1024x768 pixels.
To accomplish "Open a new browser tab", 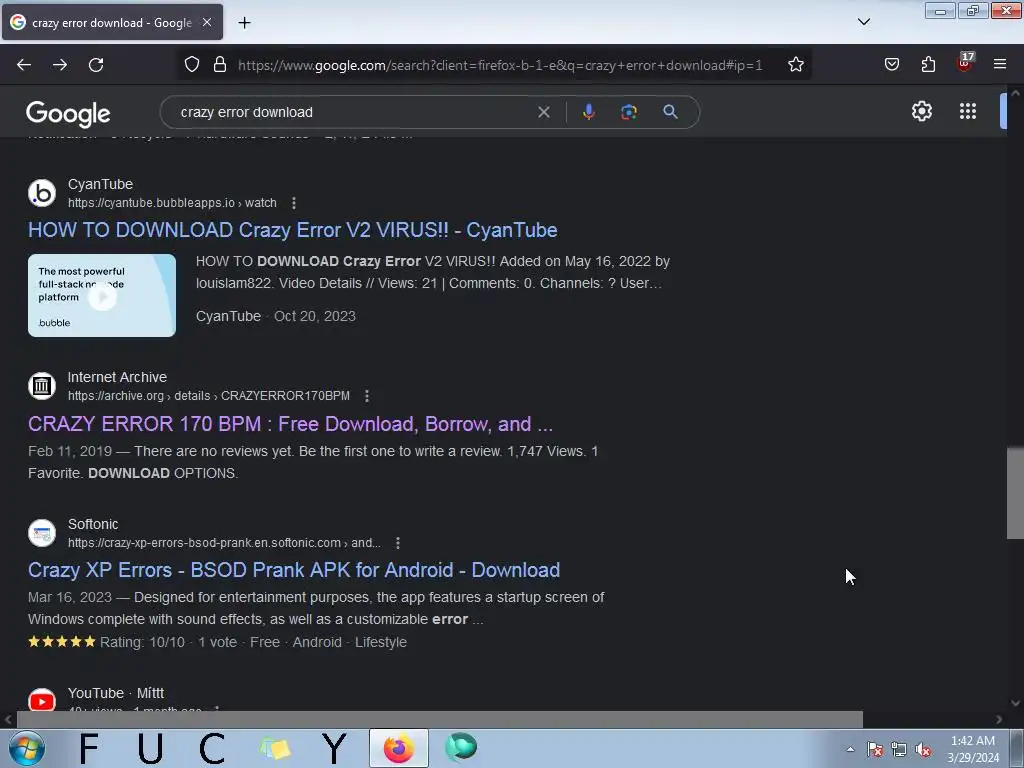I will point(244,23).
